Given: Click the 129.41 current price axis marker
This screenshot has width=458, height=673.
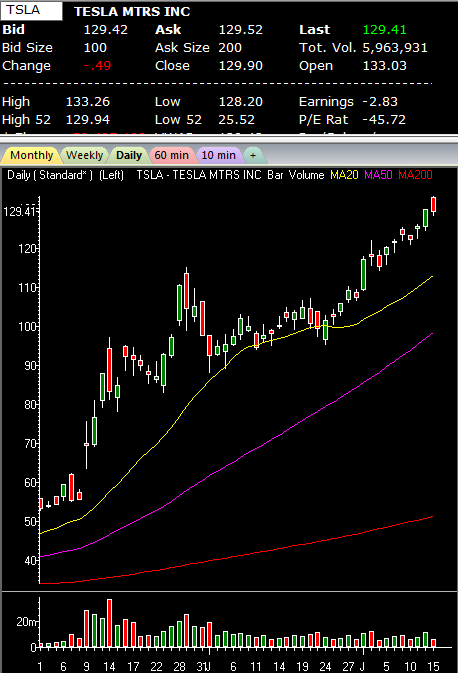Looking at the screenshot, I should point(20,212).
